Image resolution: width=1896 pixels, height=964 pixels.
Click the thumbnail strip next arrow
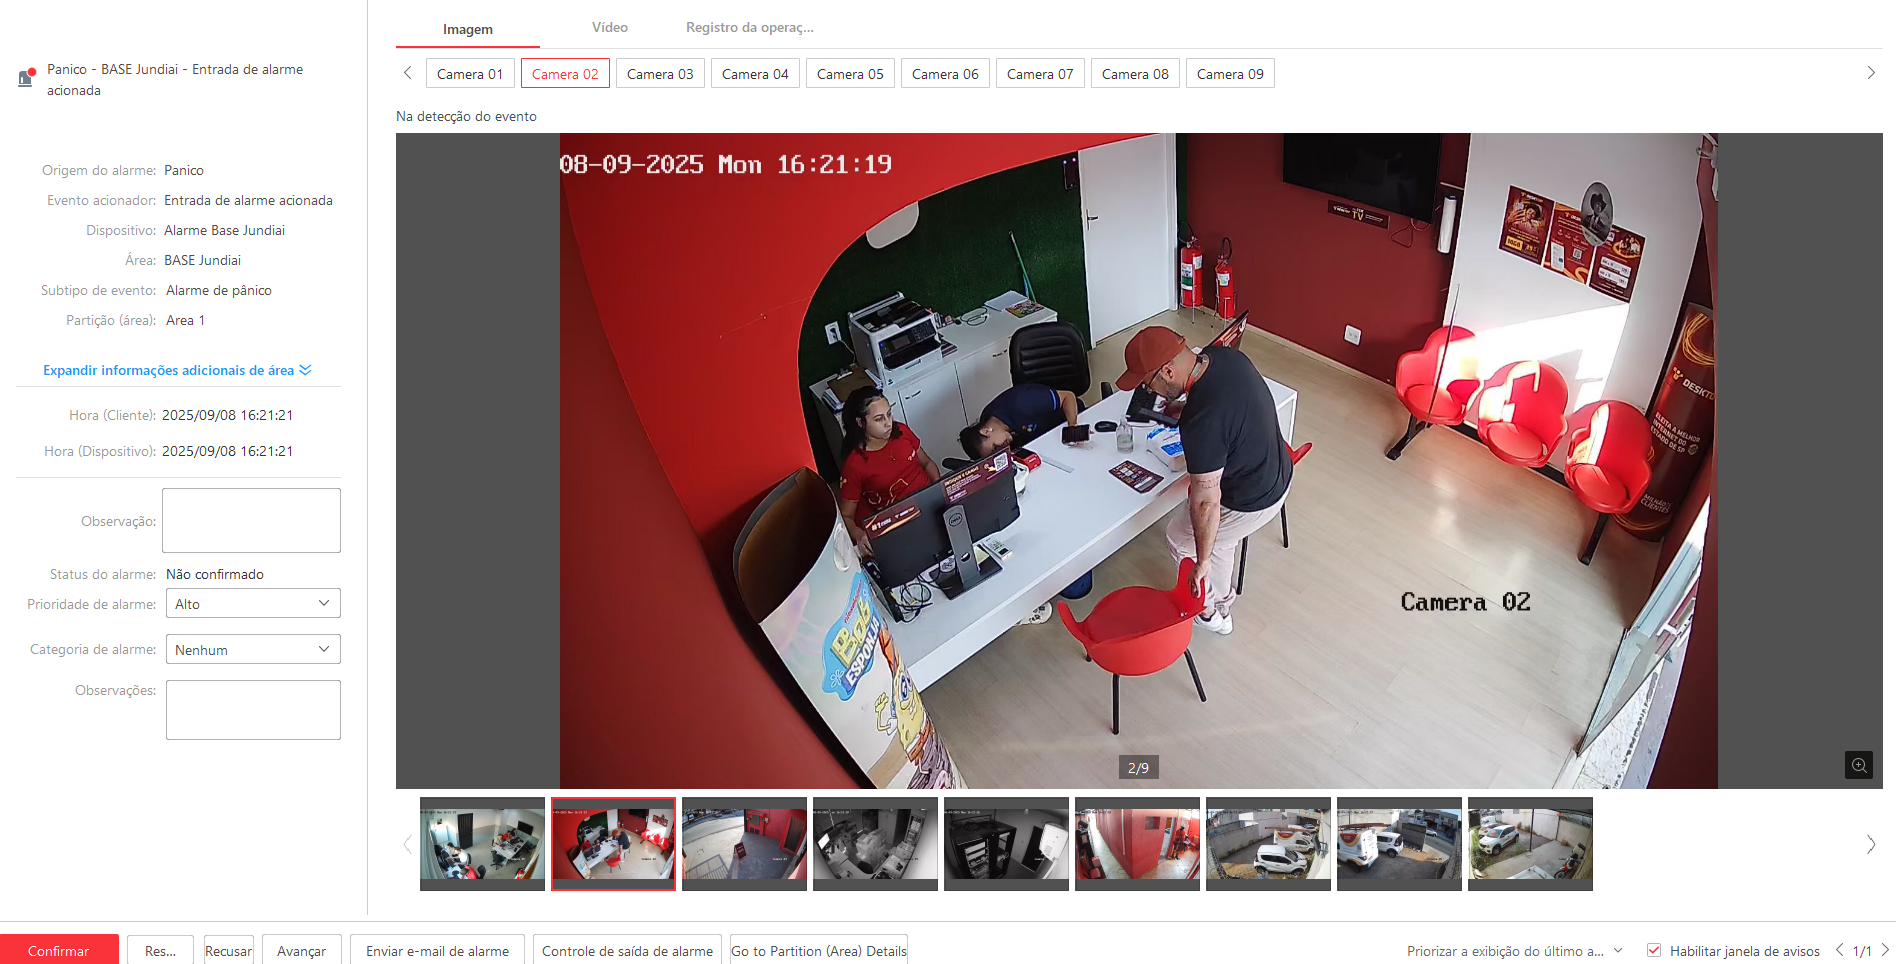pos(1870,844)
